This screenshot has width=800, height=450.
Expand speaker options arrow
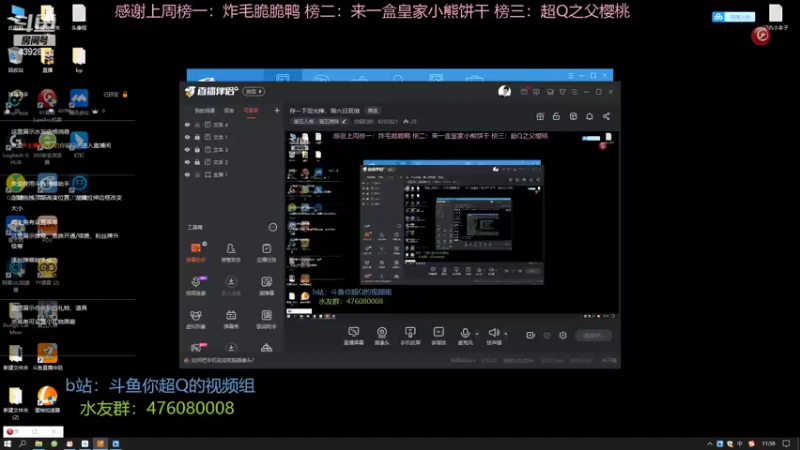(506, 334)
